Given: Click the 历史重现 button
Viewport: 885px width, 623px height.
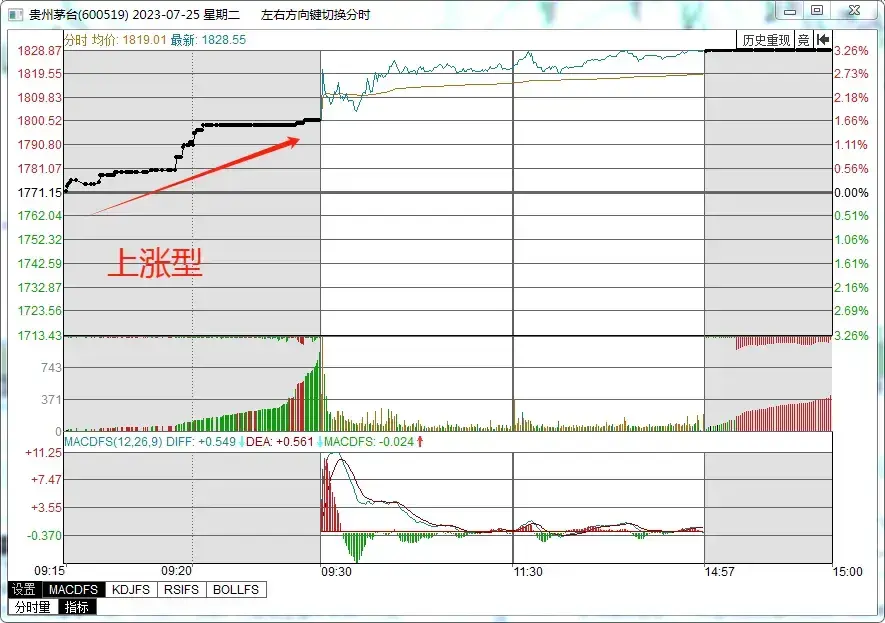Looking at the screenshot, I should point(766,40).
